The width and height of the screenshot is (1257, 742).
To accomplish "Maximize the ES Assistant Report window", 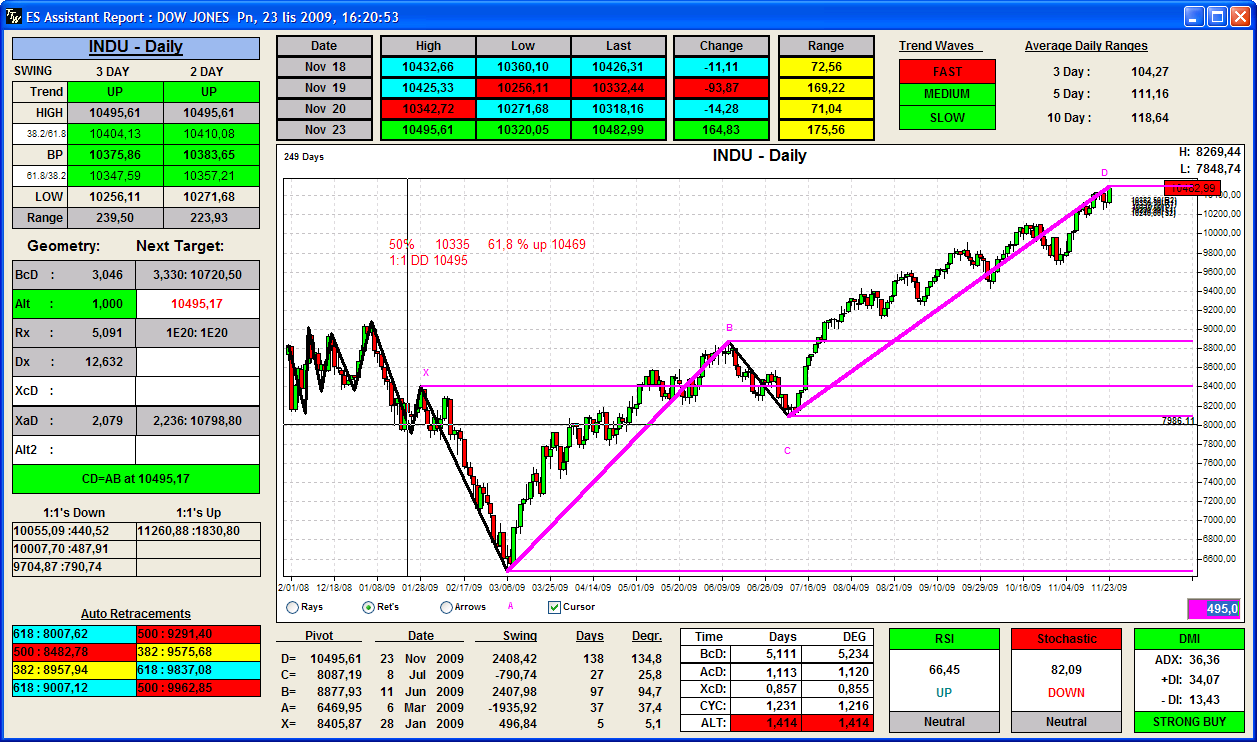I will [1217, 17].
